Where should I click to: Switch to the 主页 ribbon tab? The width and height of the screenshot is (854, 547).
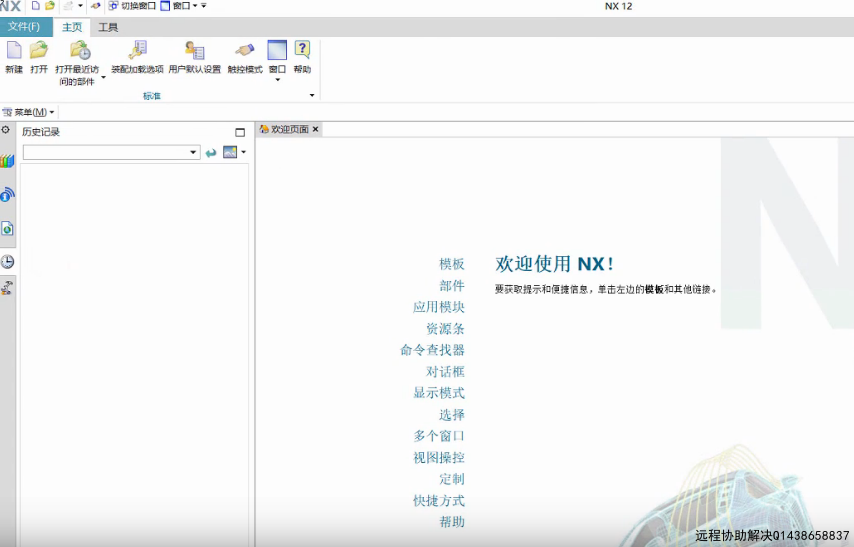(72, 27)
